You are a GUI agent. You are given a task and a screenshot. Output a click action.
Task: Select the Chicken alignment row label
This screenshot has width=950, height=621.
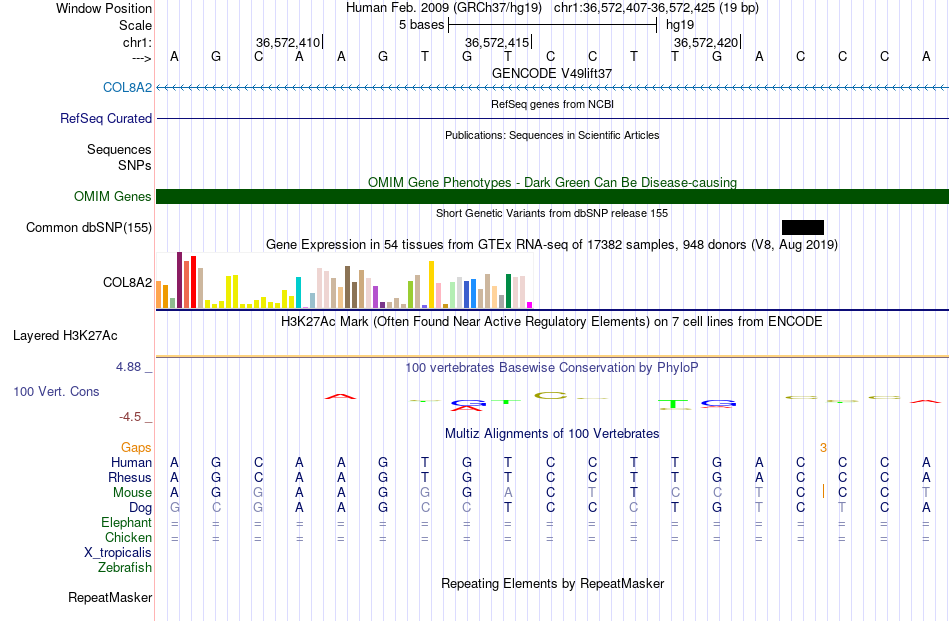coord(128,537)
